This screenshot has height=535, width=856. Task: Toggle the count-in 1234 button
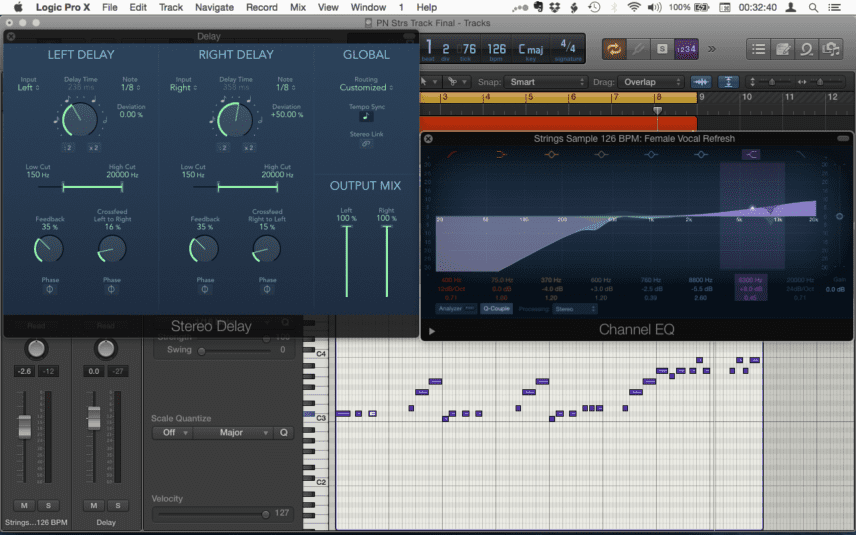[686, 50]
